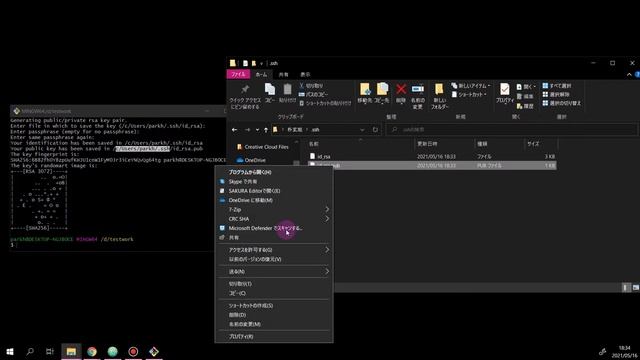Go up one folder level arrow
This screenshot has height=360, width=640.
tap(266, 130)
